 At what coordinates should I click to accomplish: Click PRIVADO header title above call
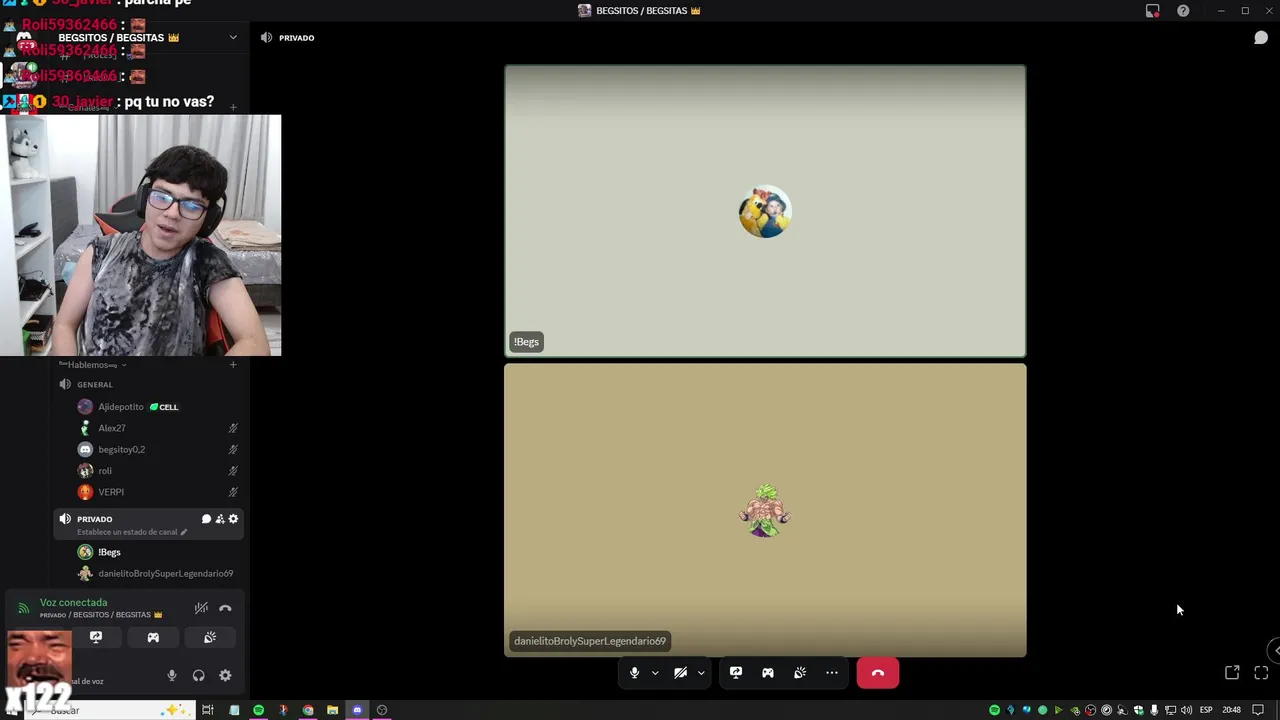(297, 38)
